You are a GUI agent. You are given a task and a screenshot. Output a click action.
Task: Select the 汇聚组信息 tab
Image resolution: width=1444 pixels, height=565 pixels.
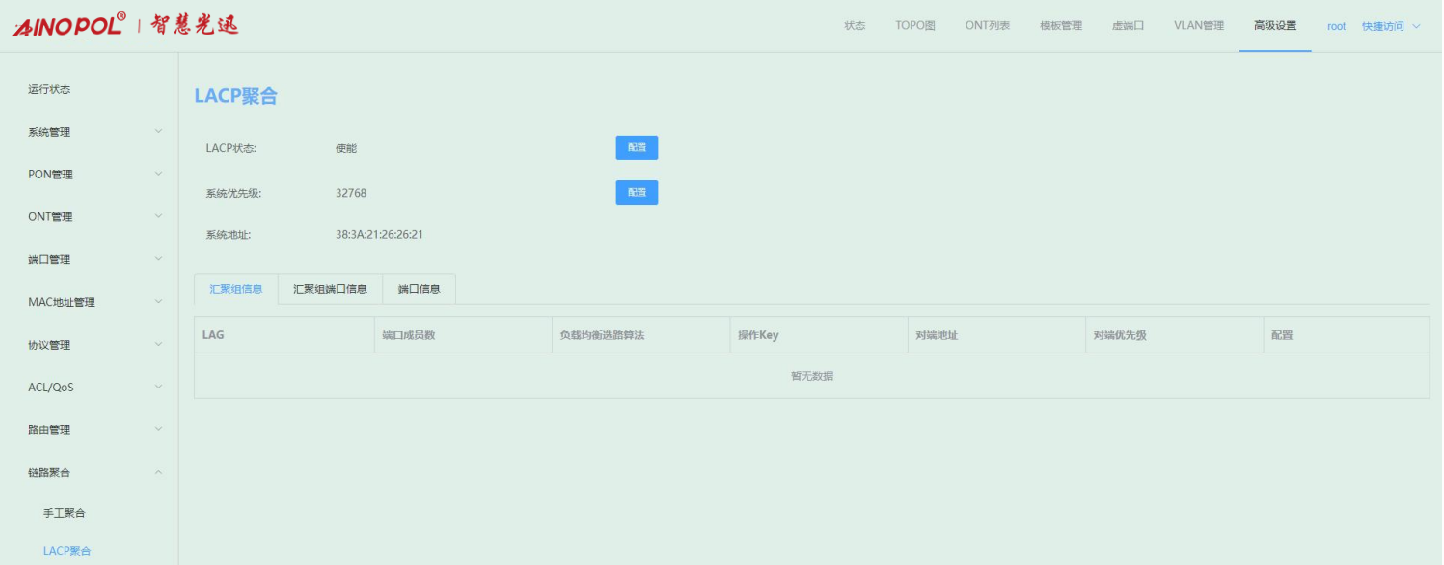tap(236, 289)
